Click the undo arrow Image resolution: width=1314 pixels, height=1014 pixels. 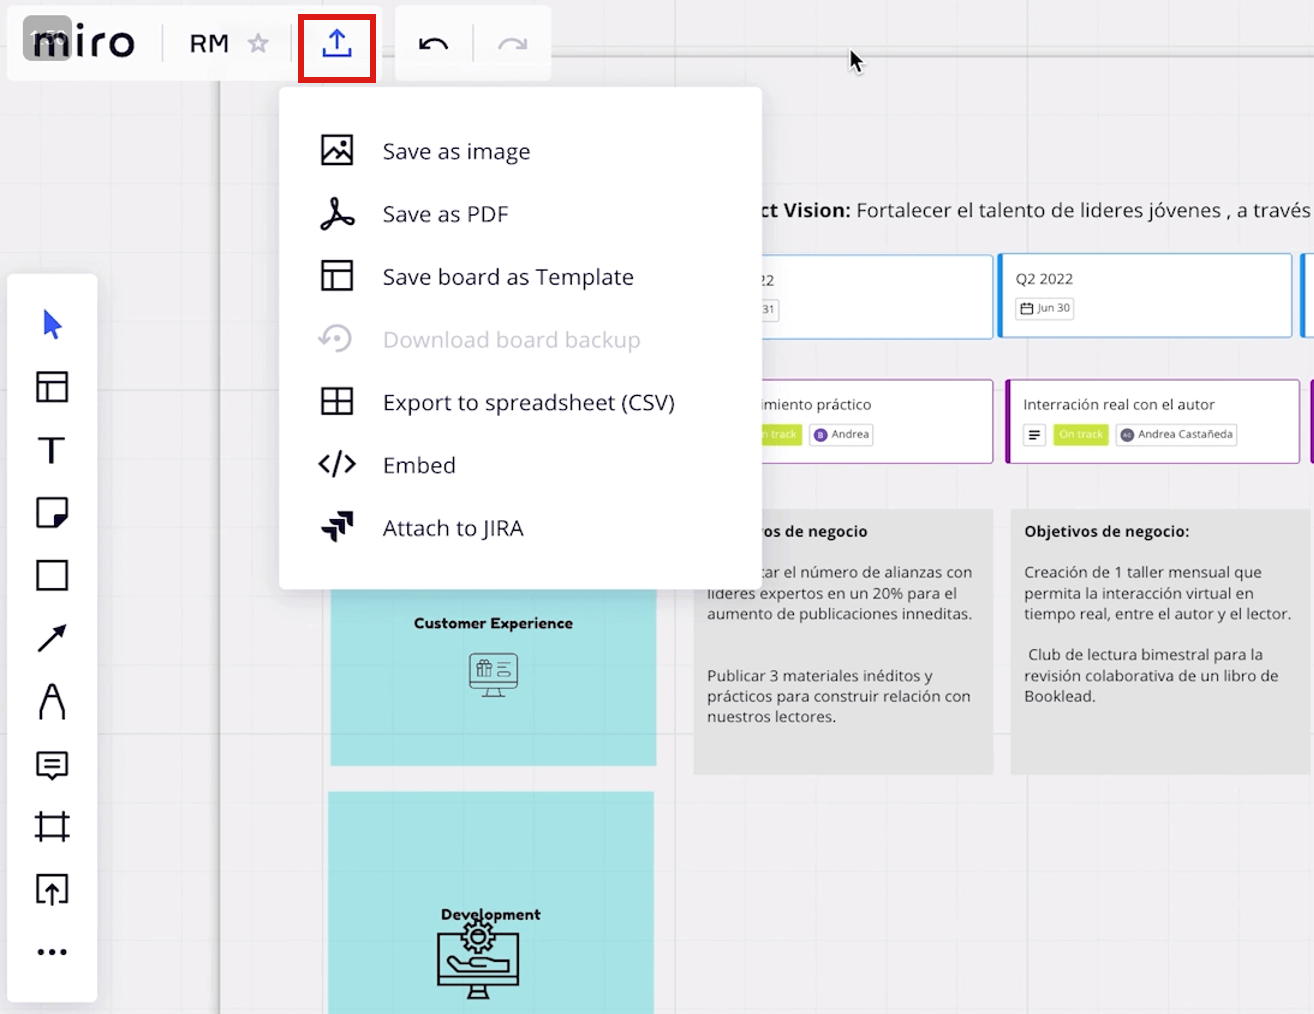click(x=433, y=44)
